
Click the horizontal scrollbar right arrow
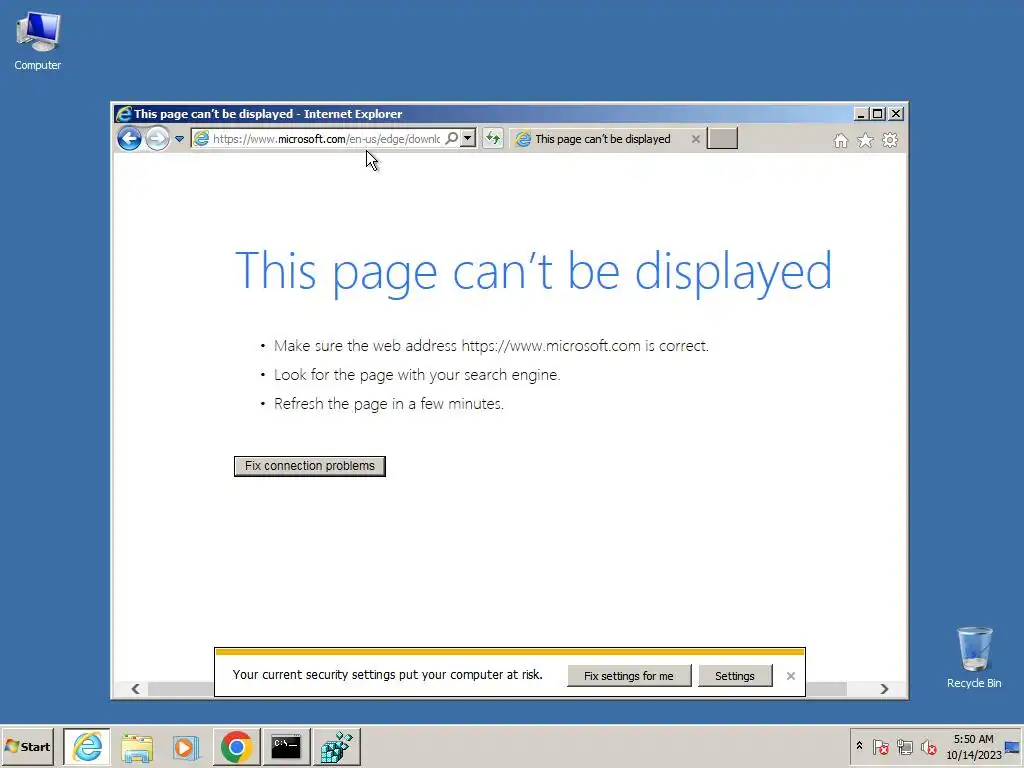(884, 689)
